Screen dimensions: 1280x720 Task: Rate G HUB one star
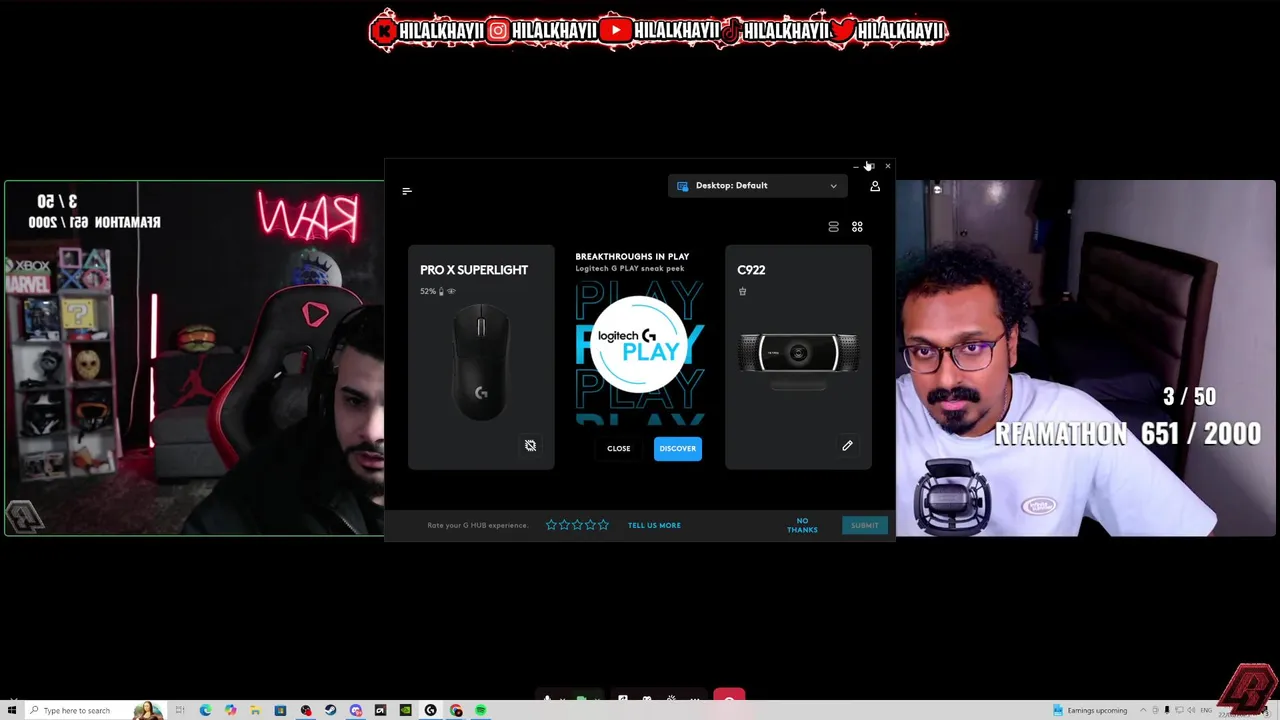tap(551, 525)
